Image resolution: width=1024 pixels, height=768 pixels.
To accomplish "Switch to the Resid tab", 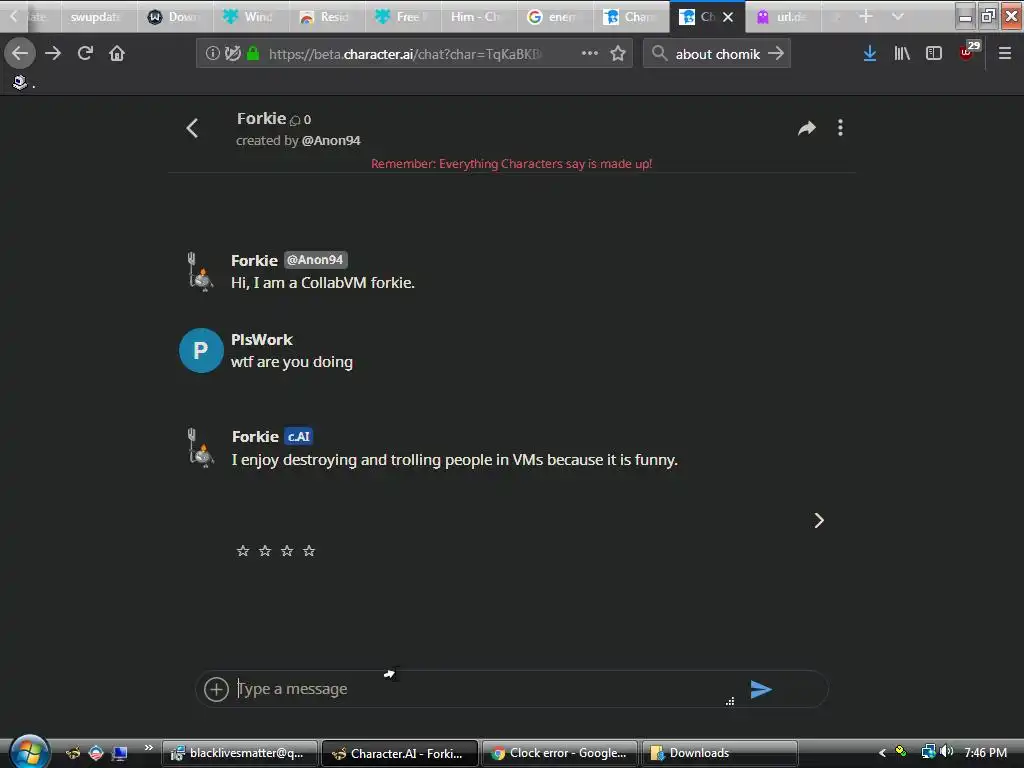I will (325, 16).
